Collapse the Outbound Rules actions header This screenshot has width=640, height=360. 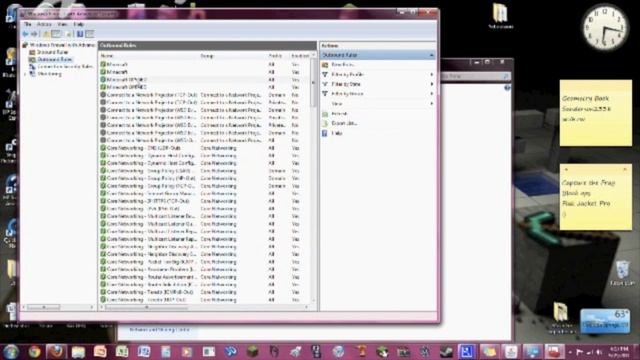431,55
